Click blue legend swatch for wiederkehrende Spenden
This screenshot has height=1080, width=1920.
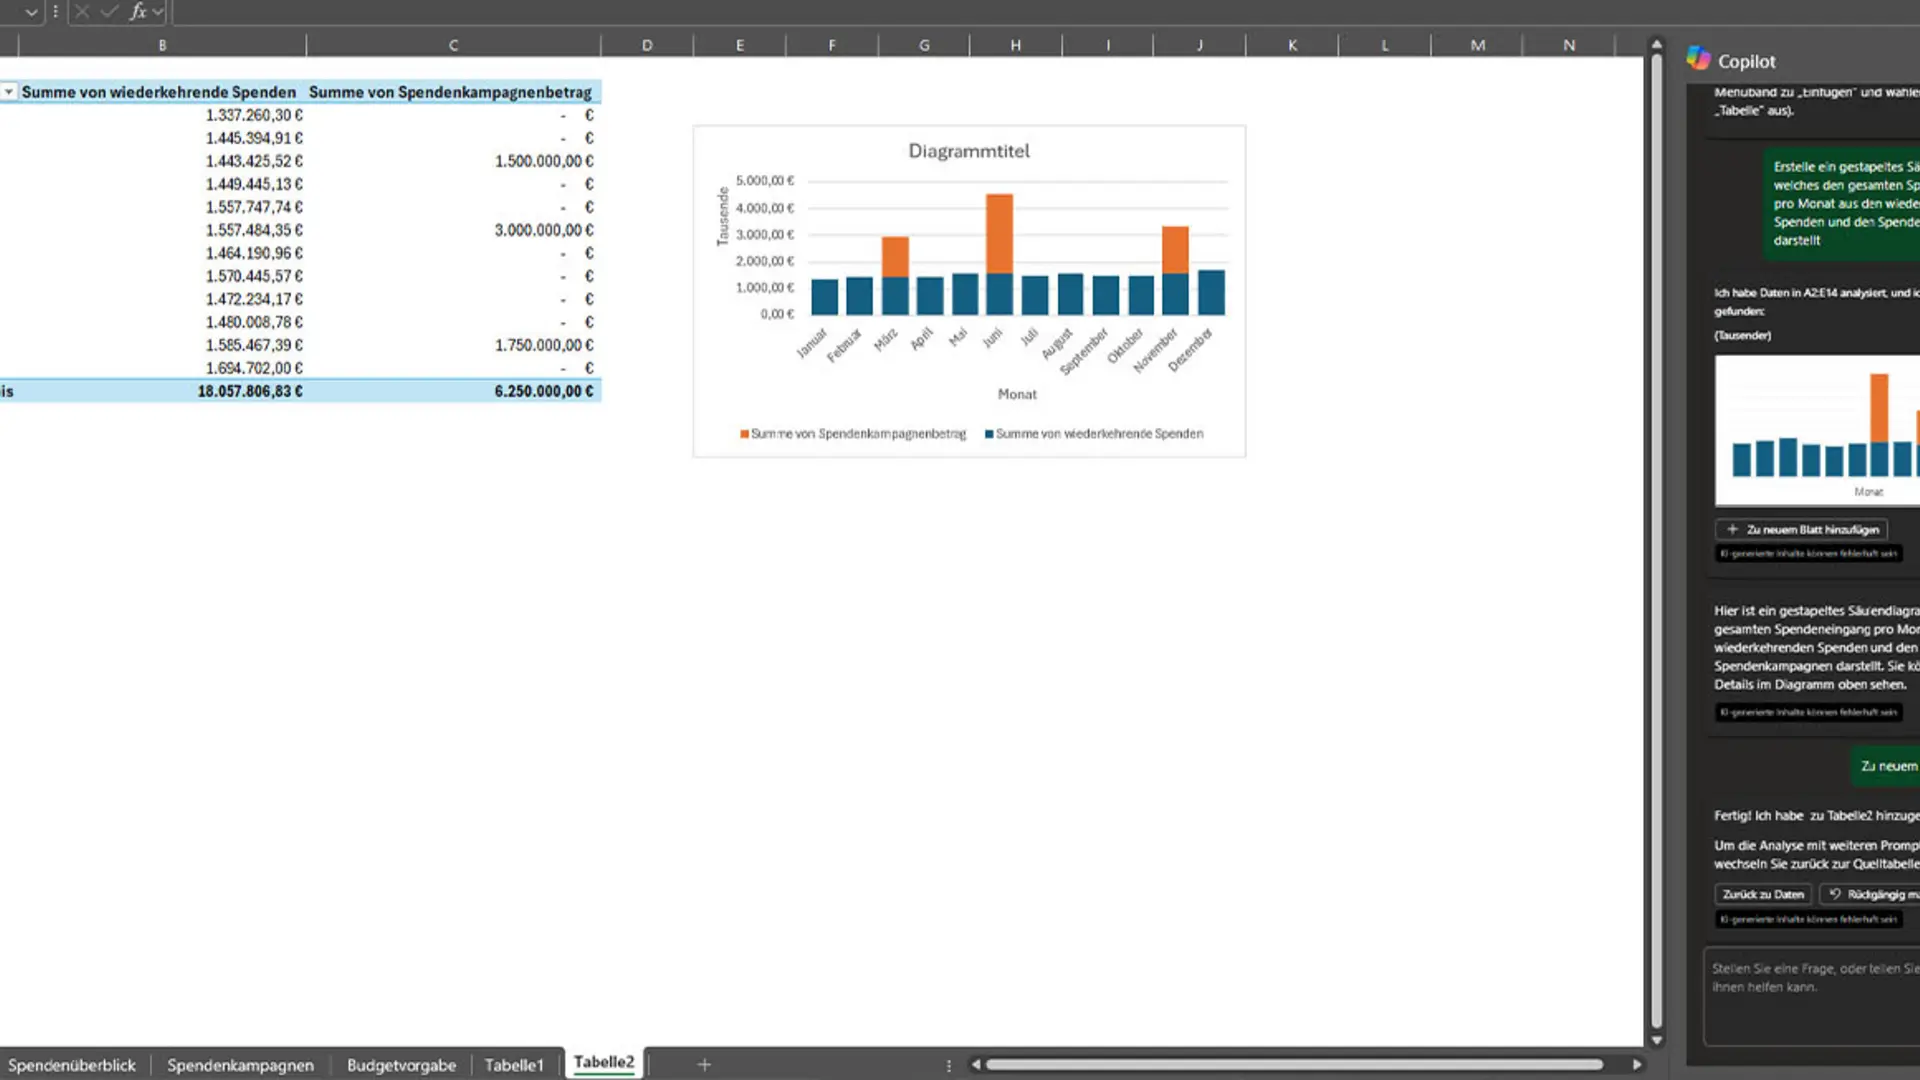[989, 434]
